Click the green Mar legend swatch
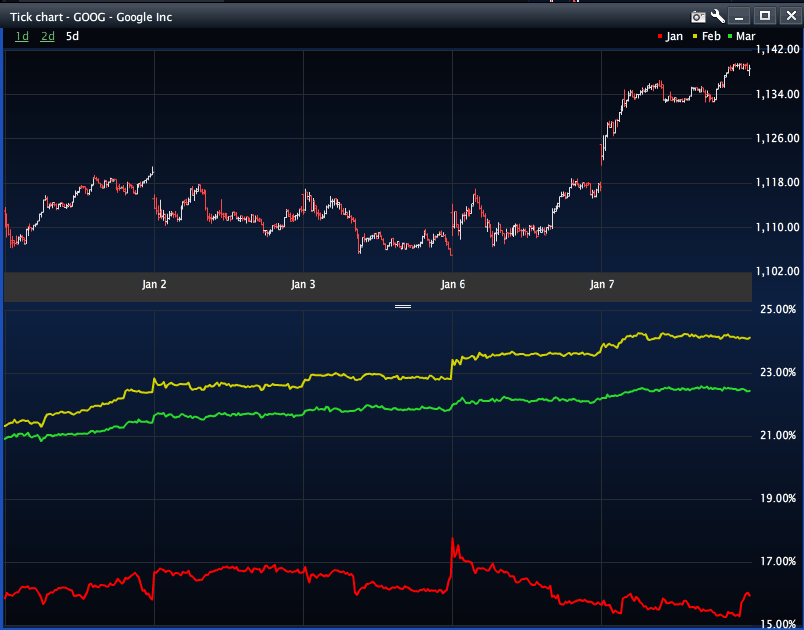Screen dimensions: 804x630 pos(730,37)
